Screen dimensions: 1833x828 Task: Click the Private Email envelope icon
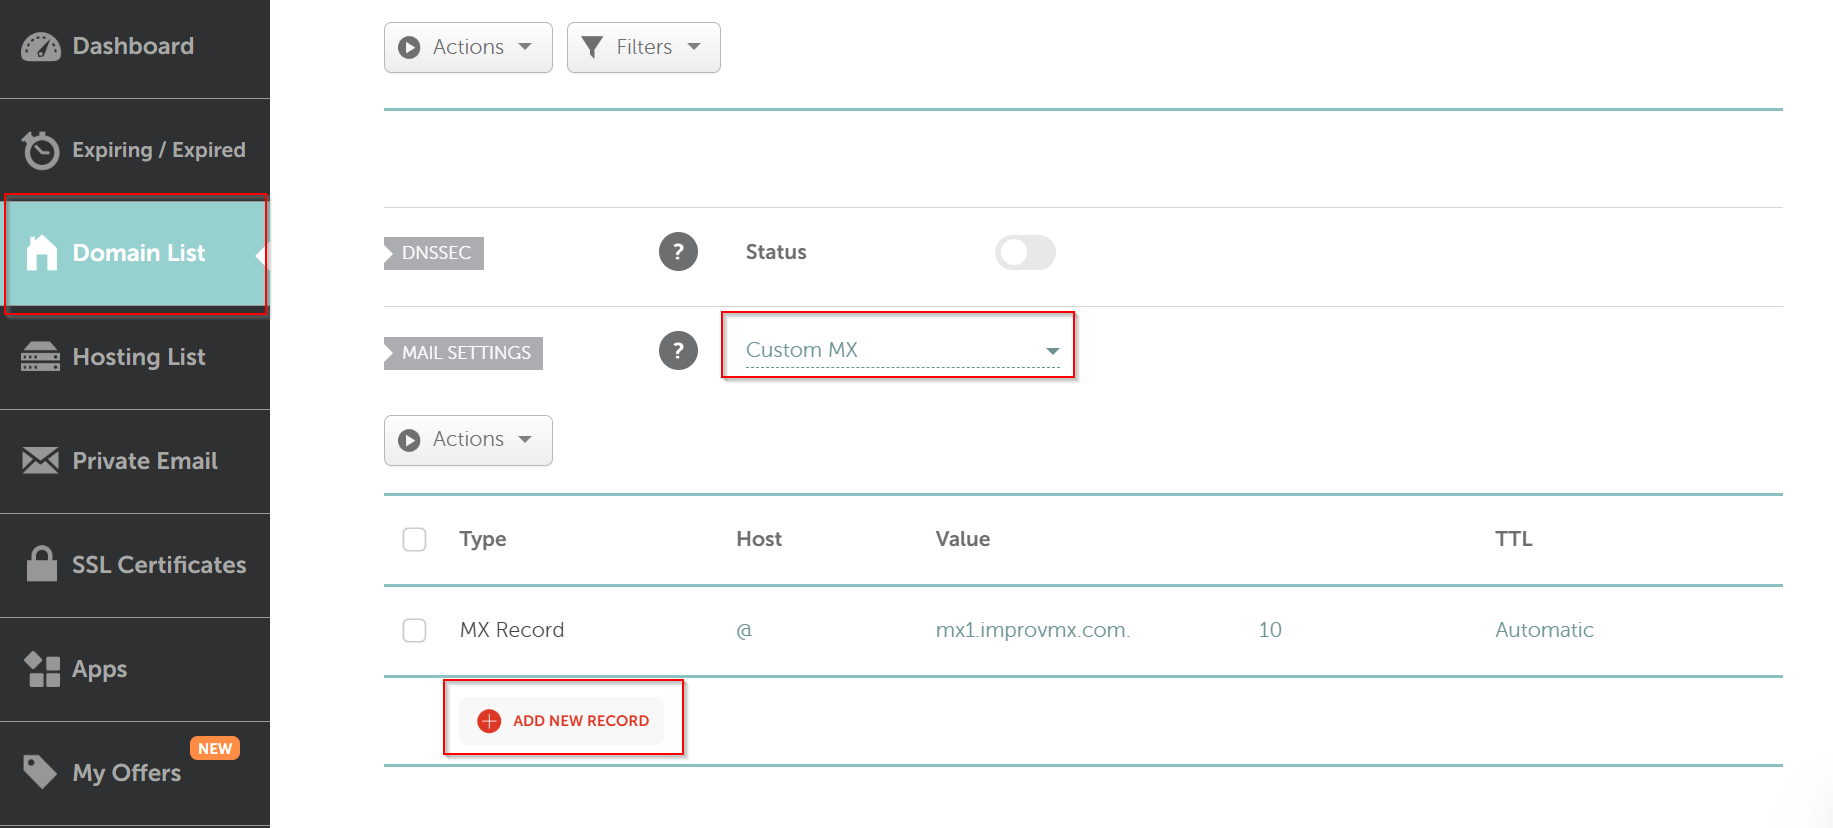click(x=41, y=461)
